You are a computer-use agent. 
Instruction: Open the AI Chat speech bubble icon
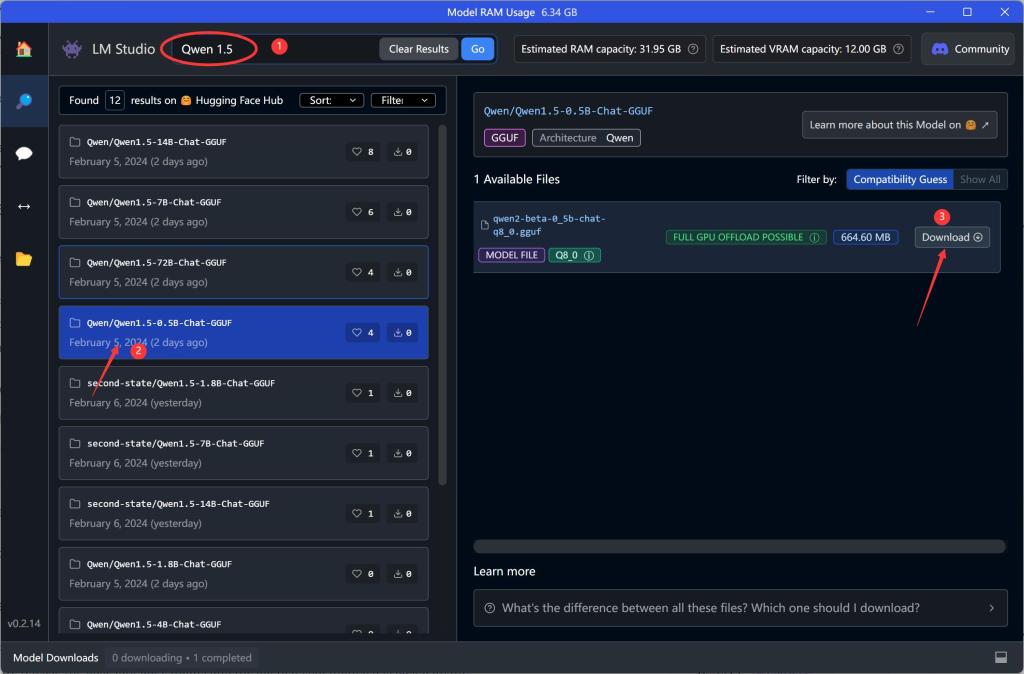coord(24,153)
